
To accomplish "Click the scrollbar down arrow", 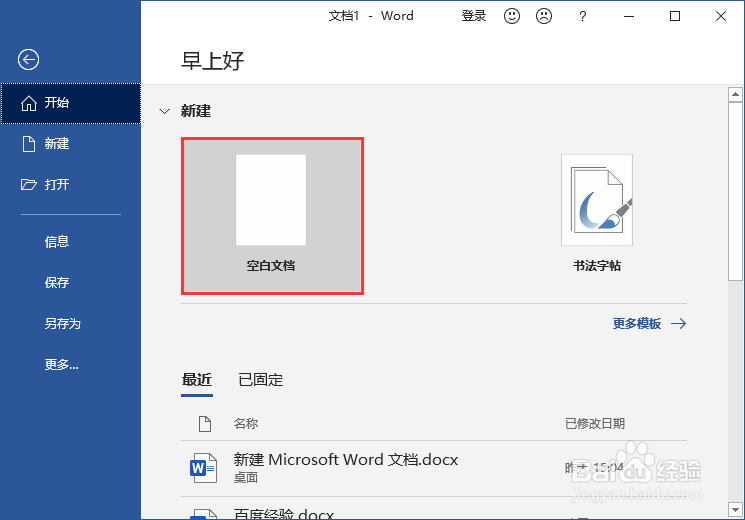I will [x=735, y=510].
